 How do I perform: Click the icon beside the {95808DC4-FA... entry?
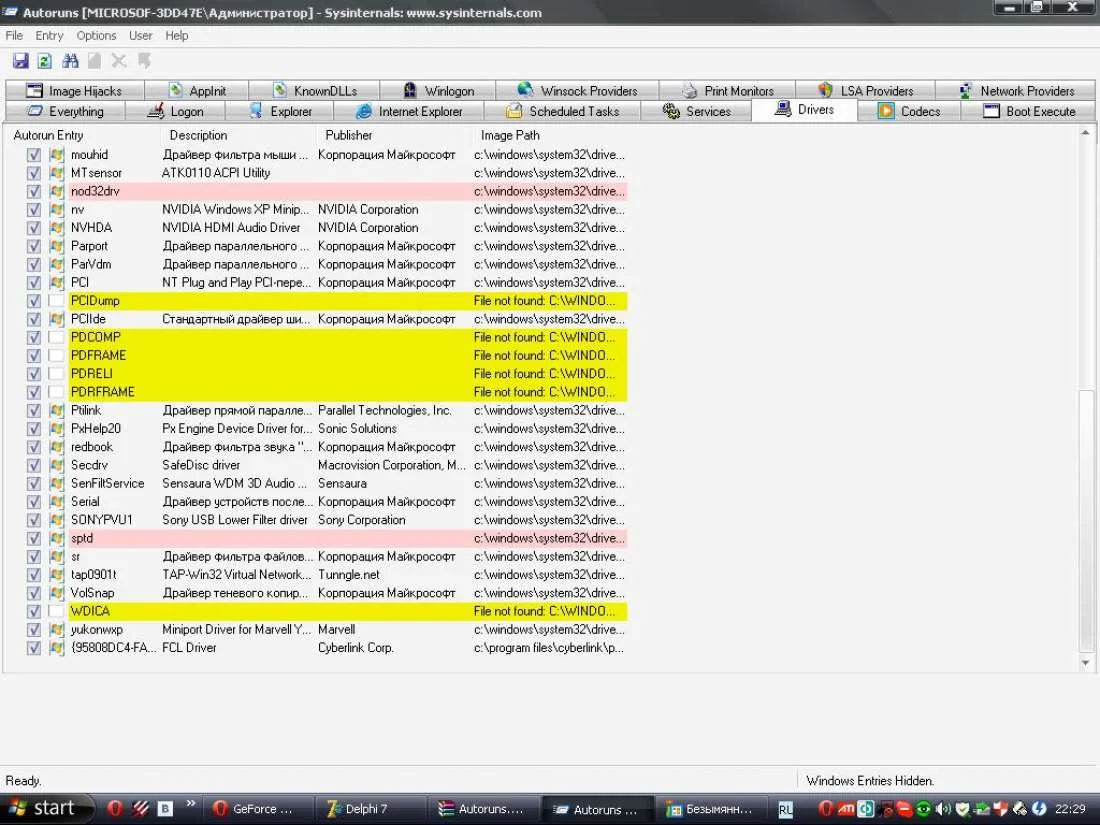(x=57, y=647)
